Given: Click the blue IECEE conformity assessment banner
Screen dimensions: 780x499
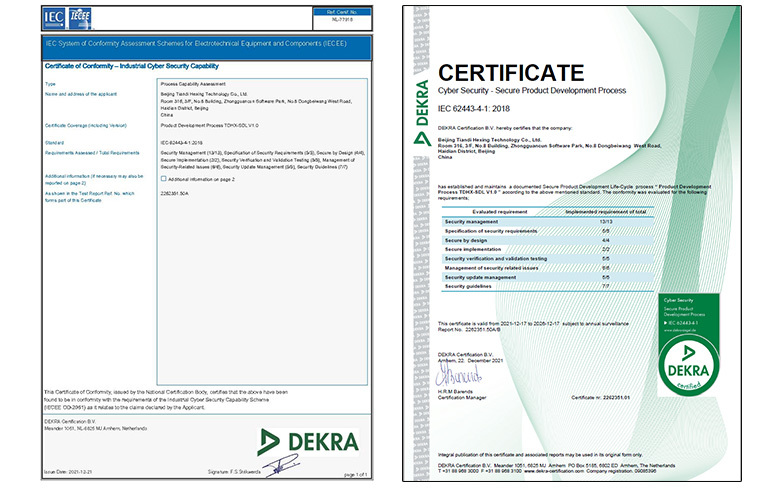Looking at the screenshot, I should tap(206, 48).
